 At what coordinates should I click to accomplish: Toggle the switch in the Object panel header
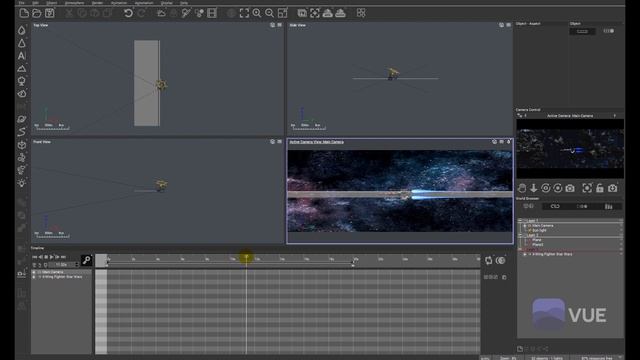[609, 31]
